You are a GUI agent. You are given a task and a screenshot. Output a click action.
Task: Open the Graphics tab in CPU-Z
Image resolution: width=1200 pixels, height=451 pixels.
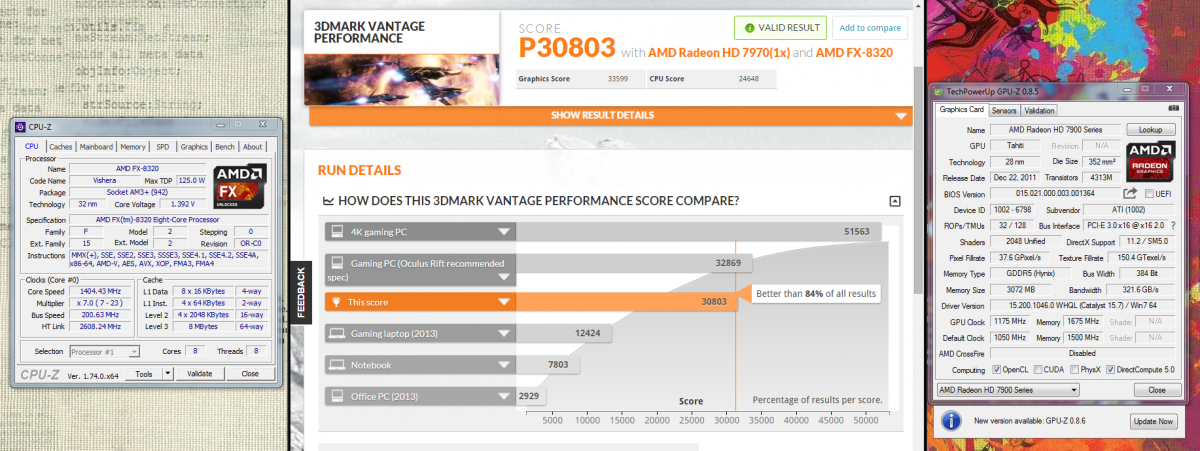pos(194,147)
